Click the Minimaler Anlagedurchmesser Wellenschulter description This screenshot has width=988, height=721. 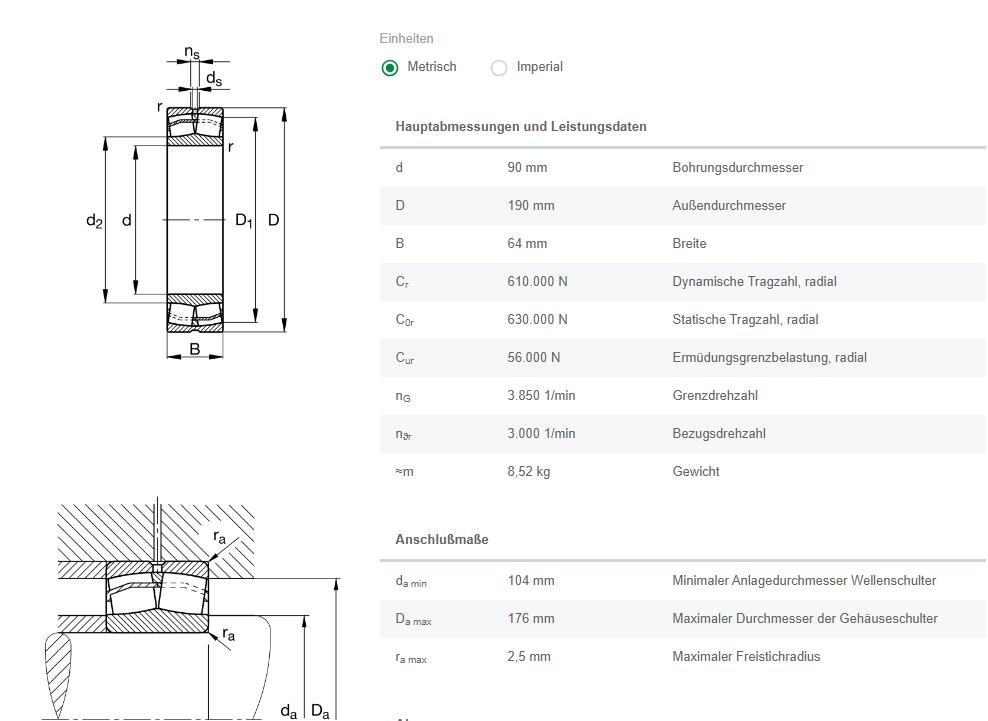tap(804, 581)
